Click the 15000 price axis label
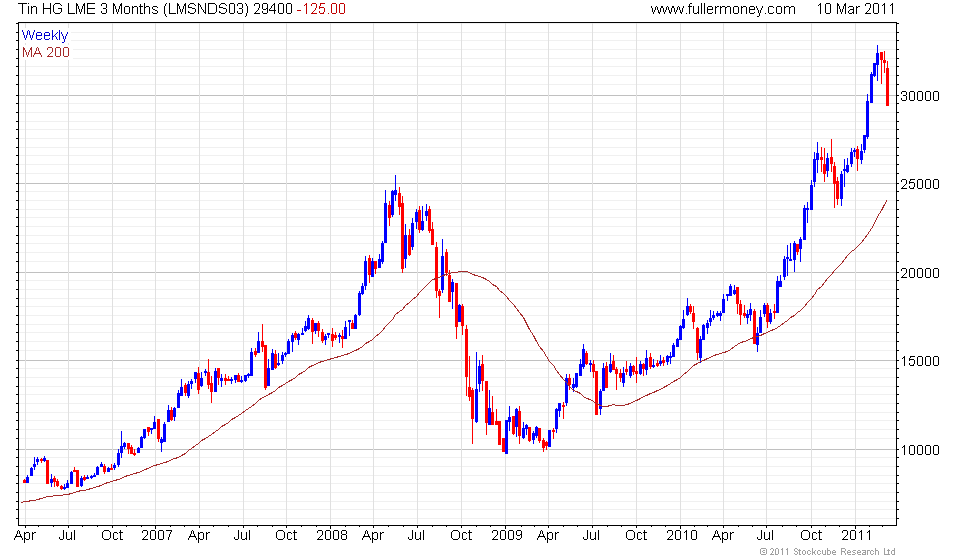Image resolution: width=980 pixels, height=560 pixels. click(x=919, y=361)
